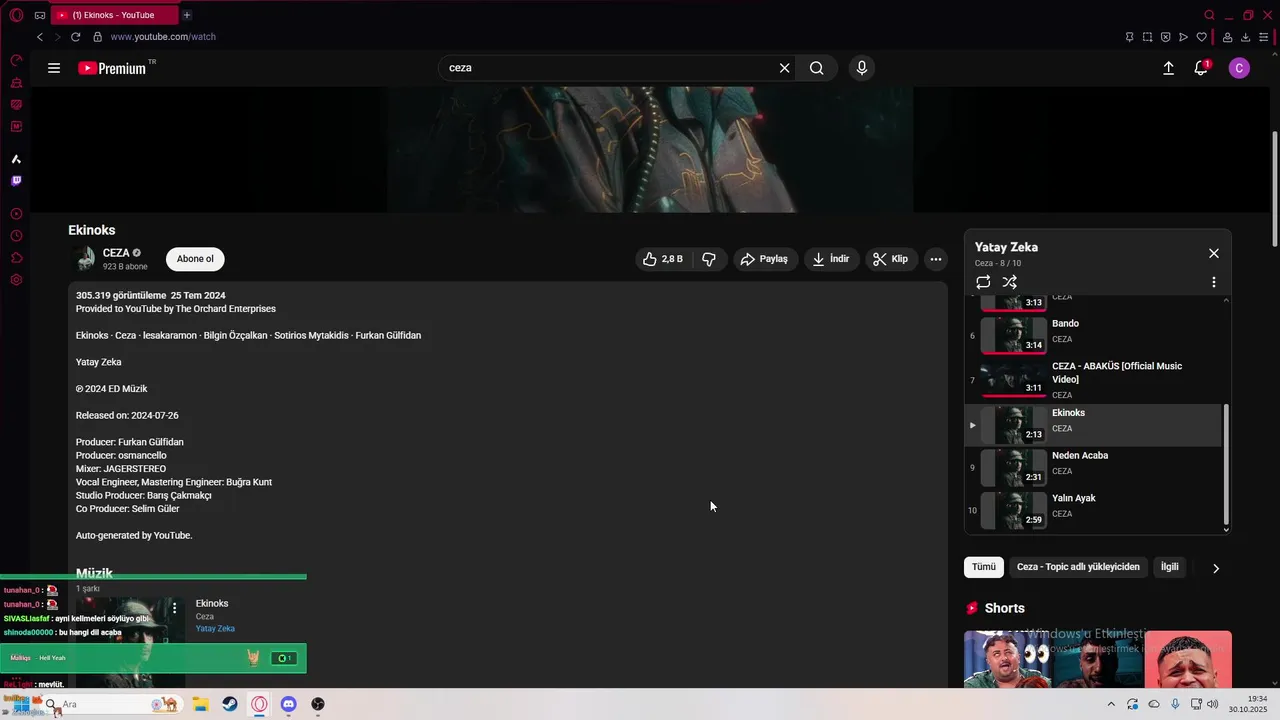Open the CEZA channel name link
Viewport: 1280px width, 720px height.
(x=116, y=253)
